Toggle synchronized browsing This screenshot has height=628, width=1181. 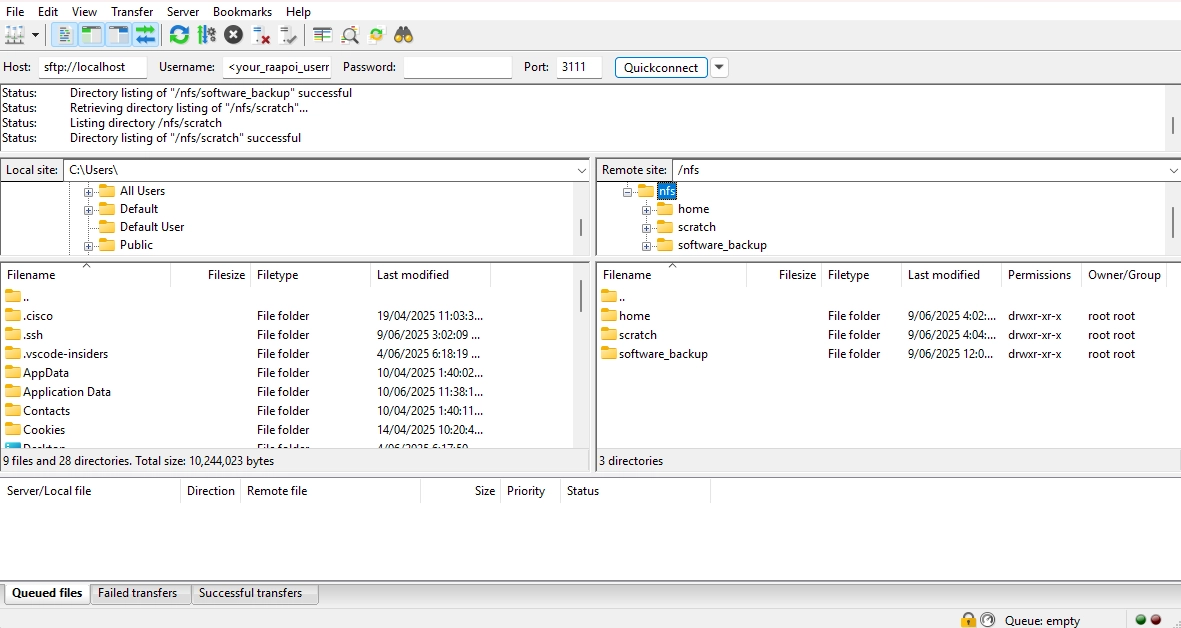point(377,35)
